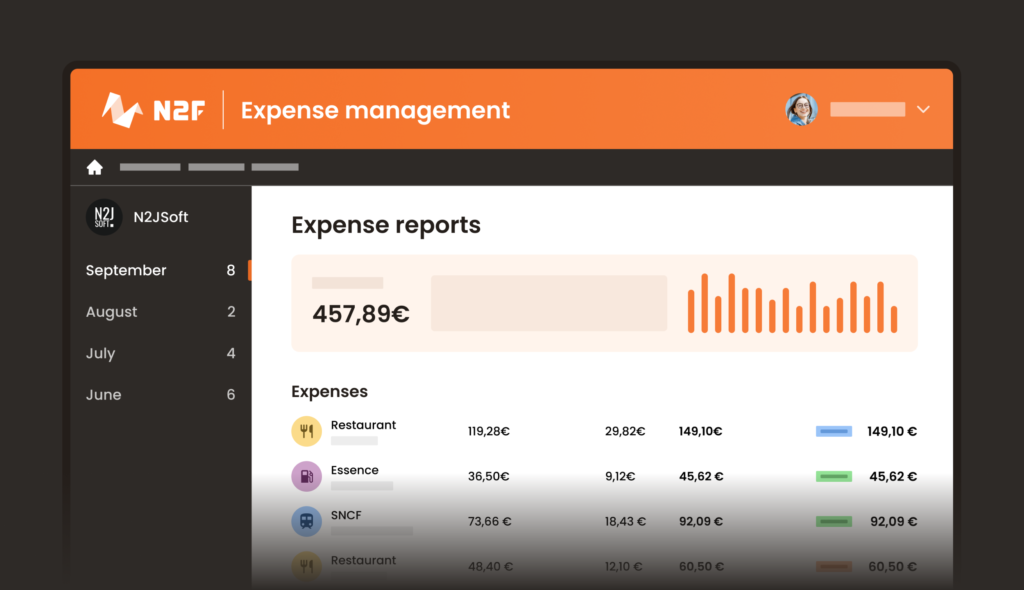1024x590 pixels.
Task: Open the user profile picture
Action: coord(801,110)
